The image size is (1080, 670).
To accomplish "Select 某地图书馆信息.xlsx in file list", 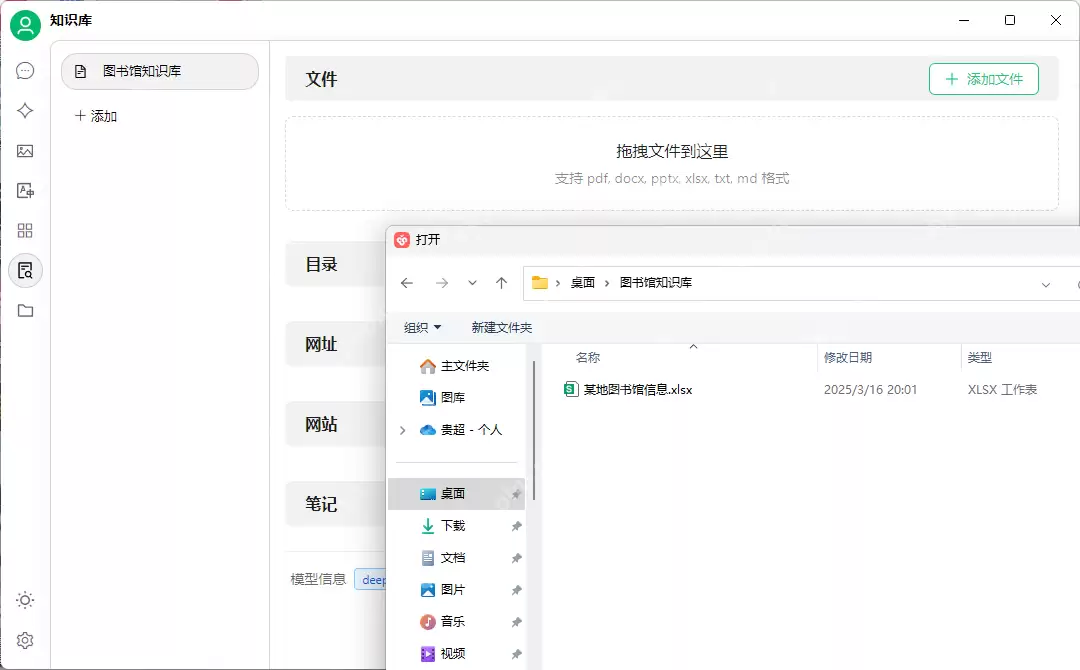I will (x=637, y=389).
